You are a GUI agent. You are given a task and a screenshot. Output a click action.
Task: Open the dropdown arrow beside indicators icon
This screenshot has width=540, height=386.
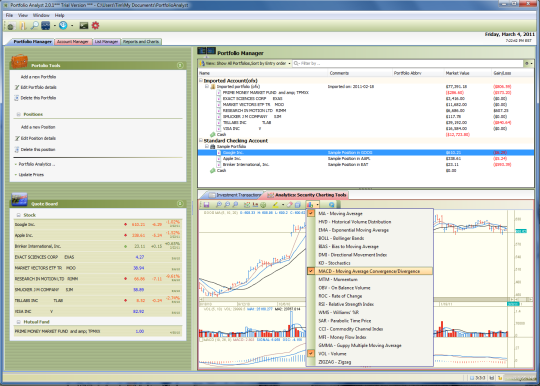tap(317, 205)
